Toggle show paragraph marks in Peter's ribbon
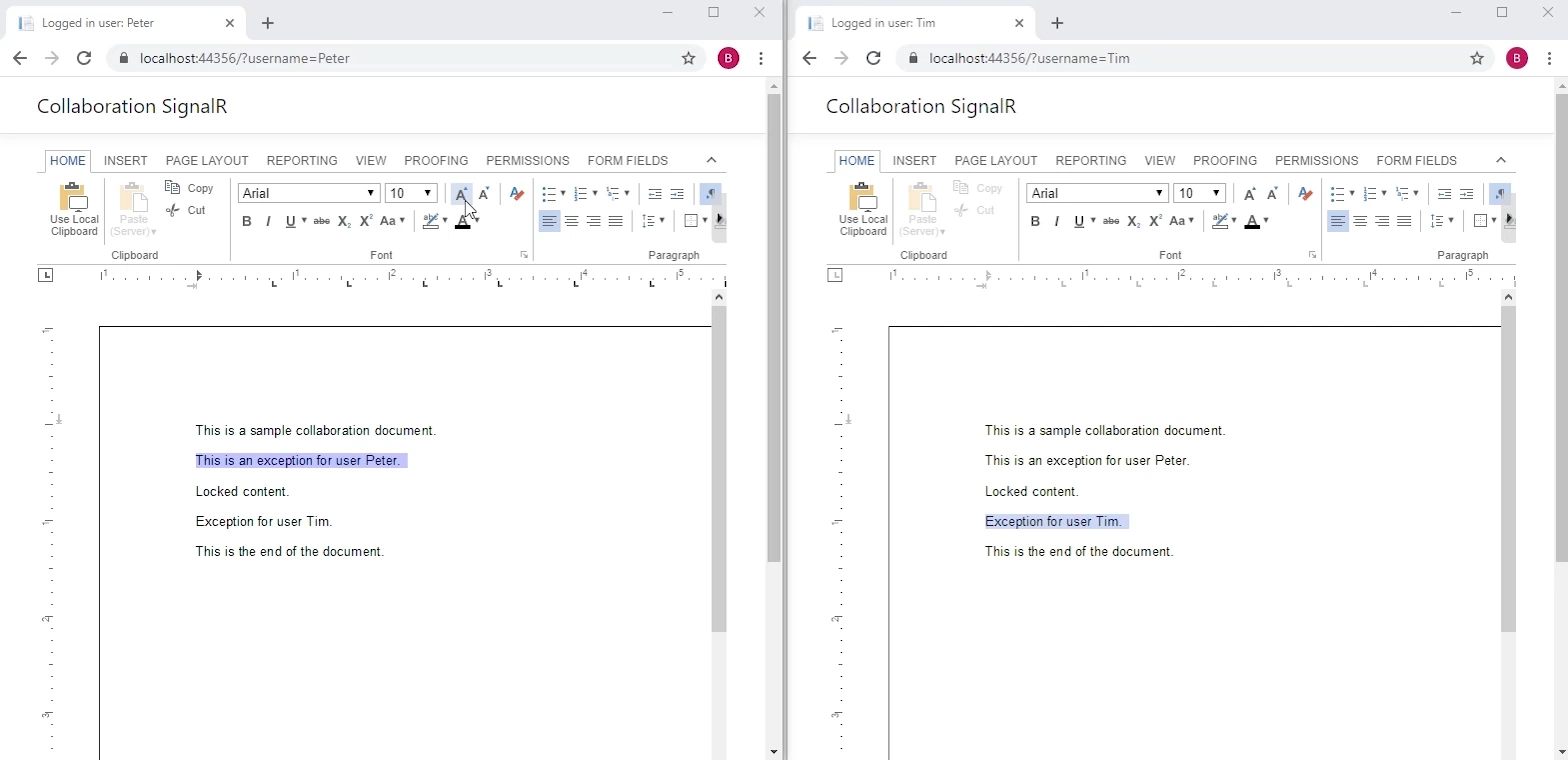Viewport: 1568px width, 760px height. tap(711, 193)
